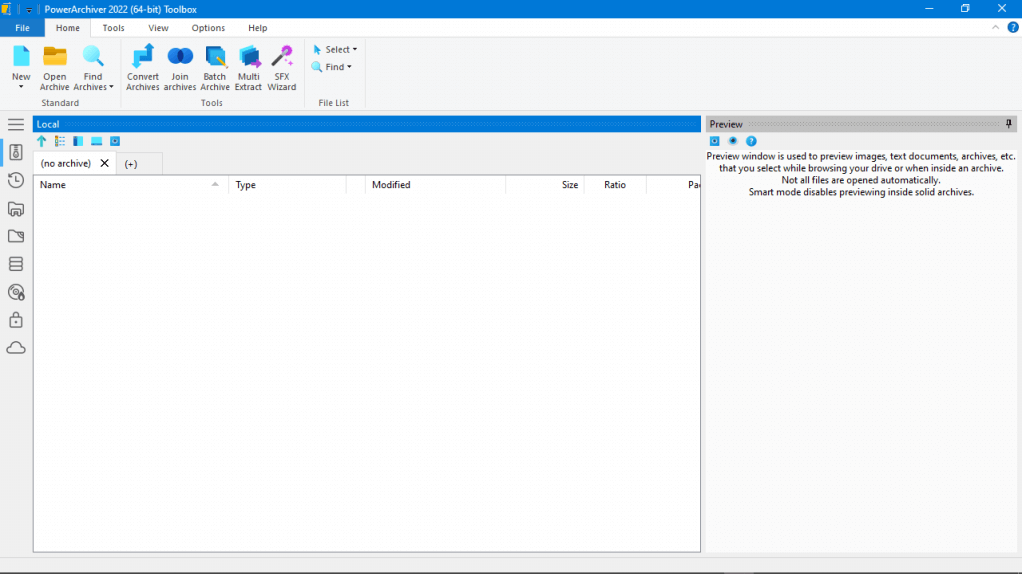Expand the New dropdown arrow
This screenshot has height=574, width=1022.
(x=21, y=87)
